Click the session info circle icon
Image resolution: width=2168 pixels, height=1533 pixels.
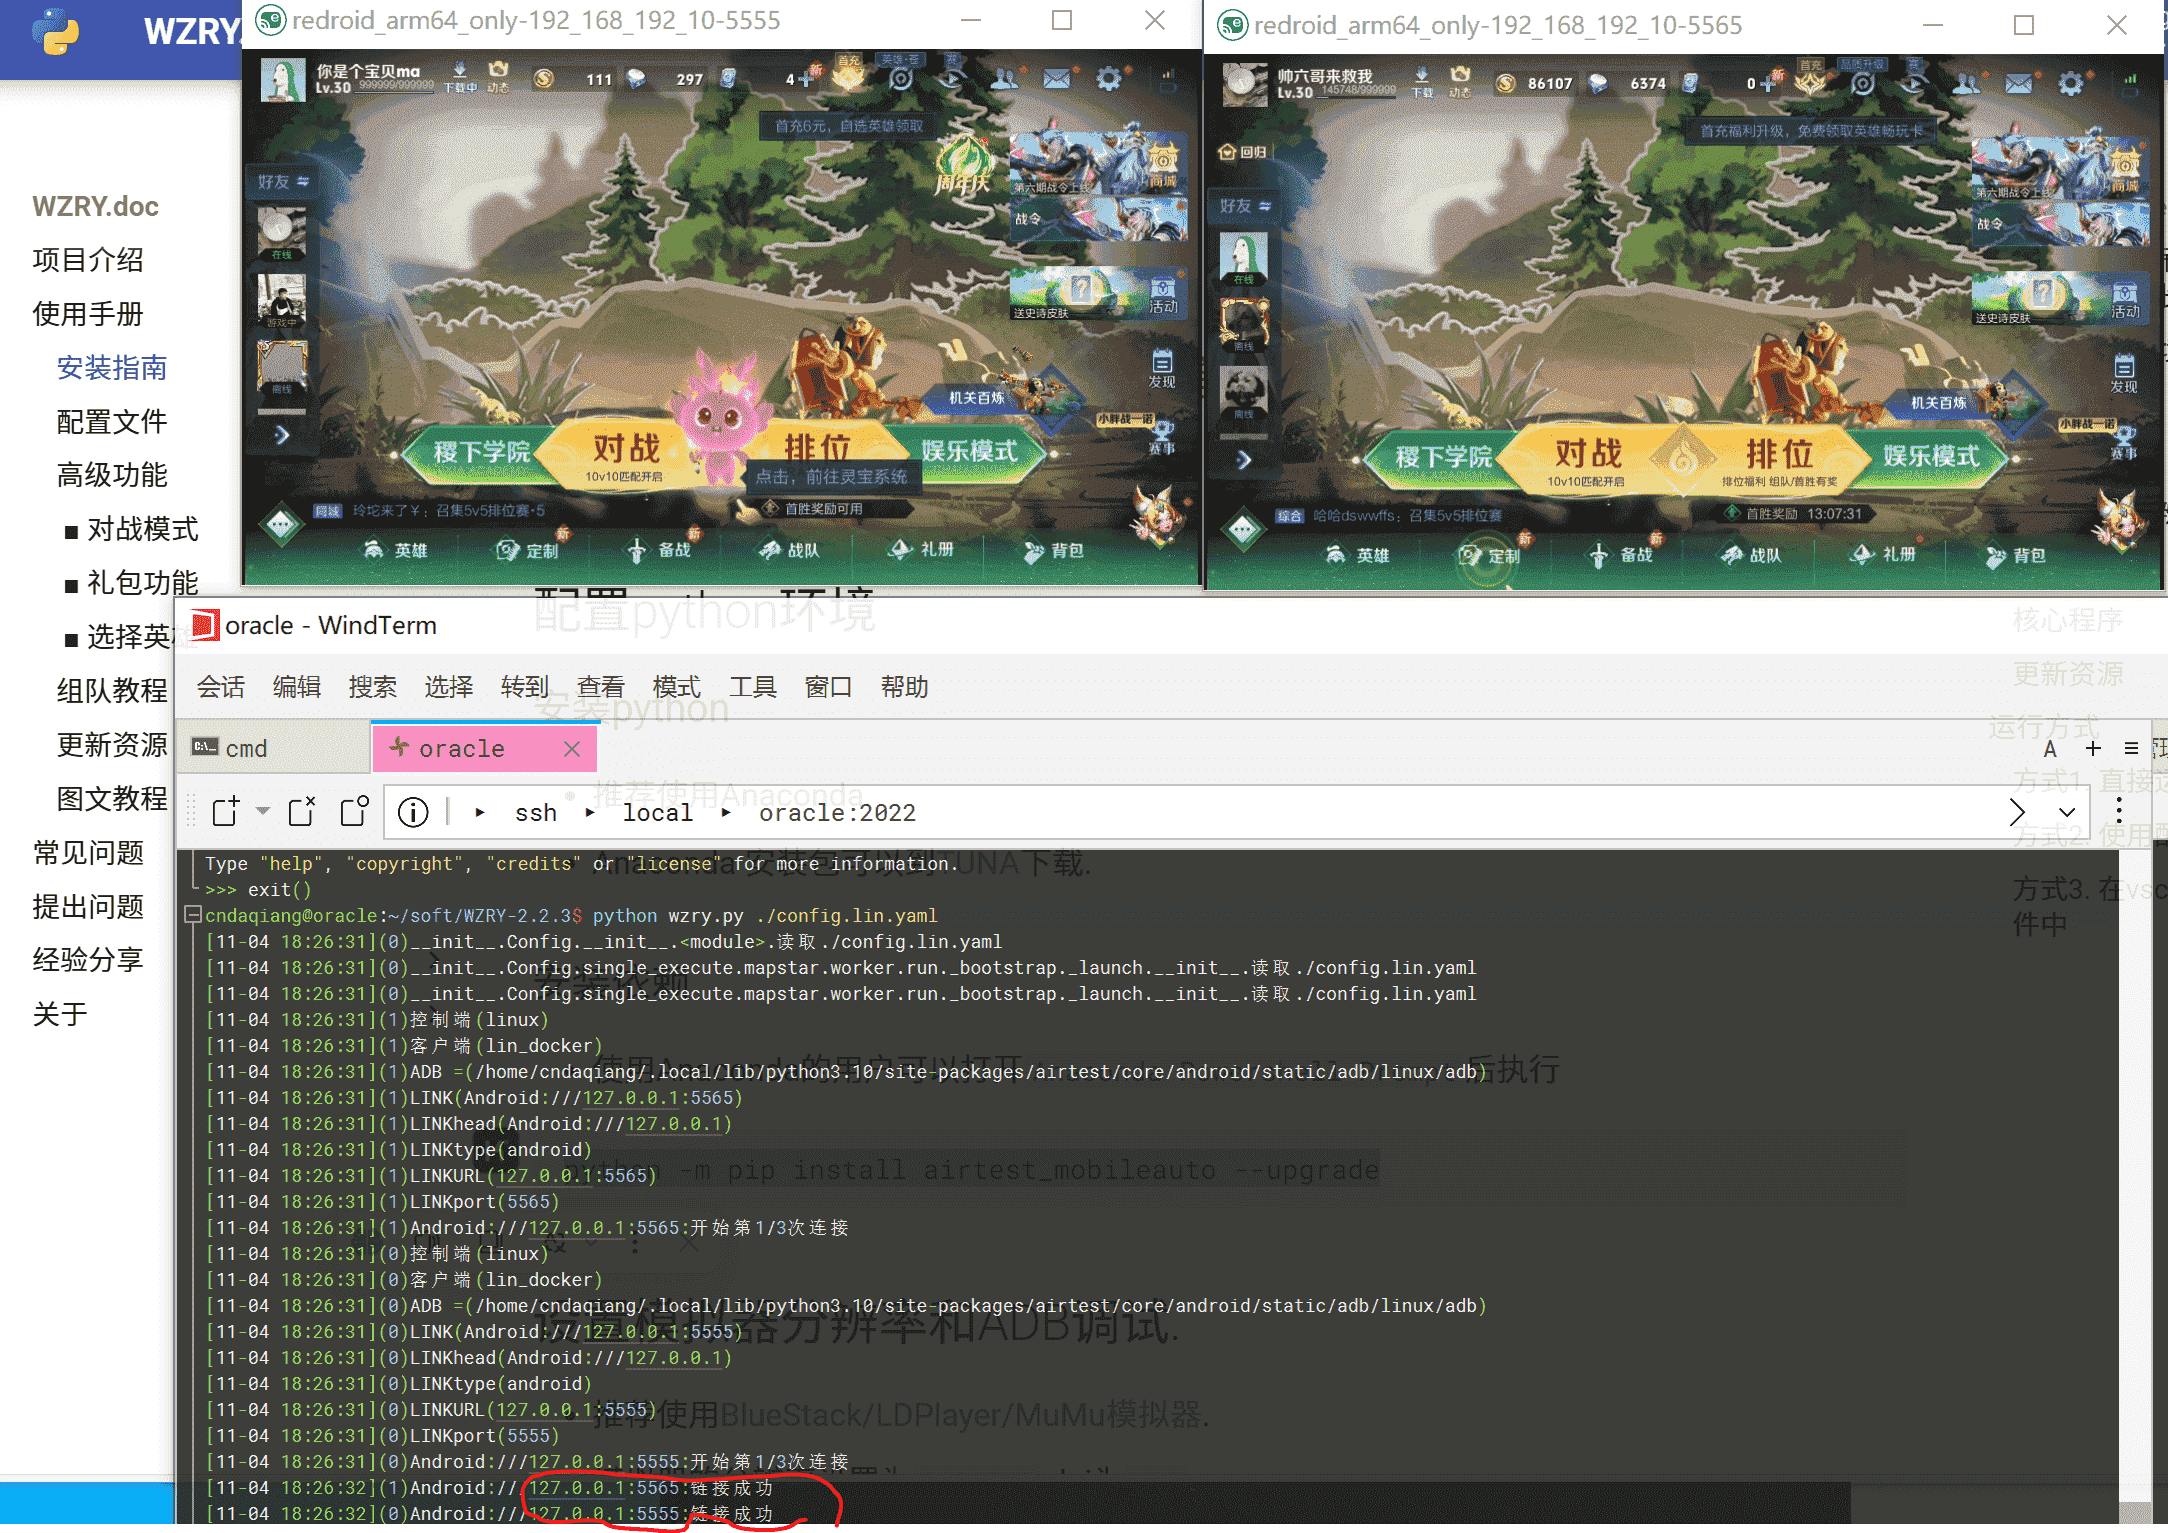(413, 812)
